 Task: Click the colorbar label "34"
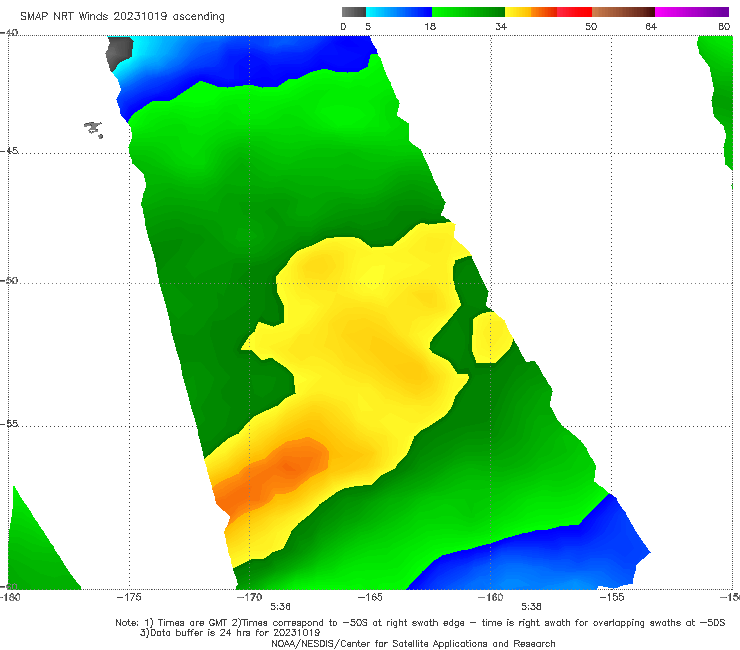click(x=501, y=26)
